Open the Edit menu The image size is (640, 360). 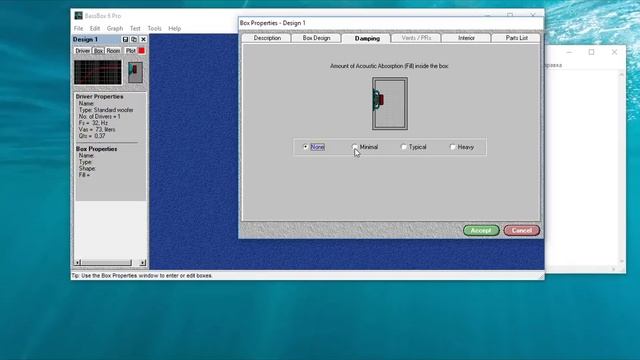95,29
